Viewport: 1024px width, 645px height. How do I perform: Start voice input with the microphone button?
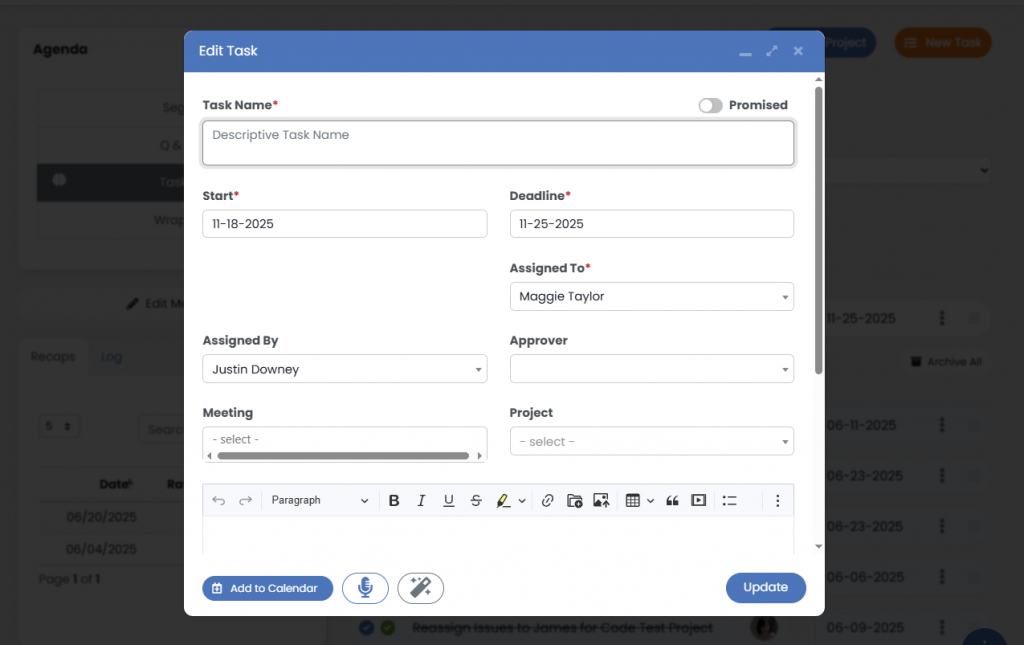365,588
